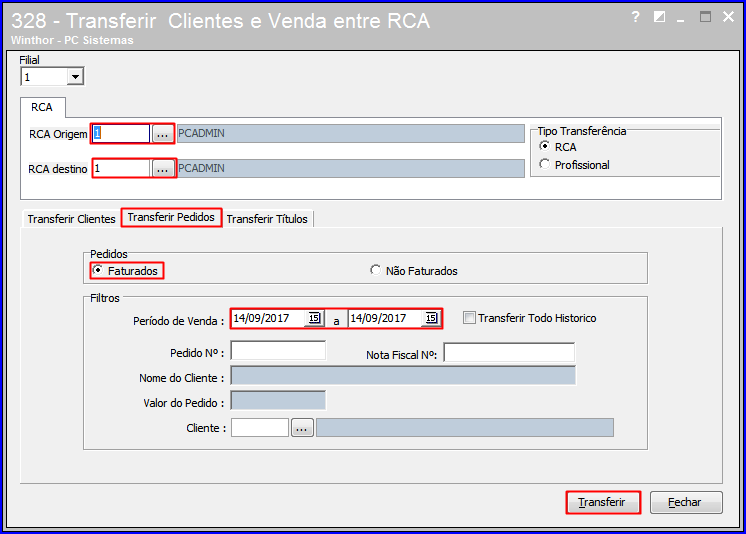746x534 pixels.
Task: Open RCA destino search ellipsis button
Action: point(162,169)
